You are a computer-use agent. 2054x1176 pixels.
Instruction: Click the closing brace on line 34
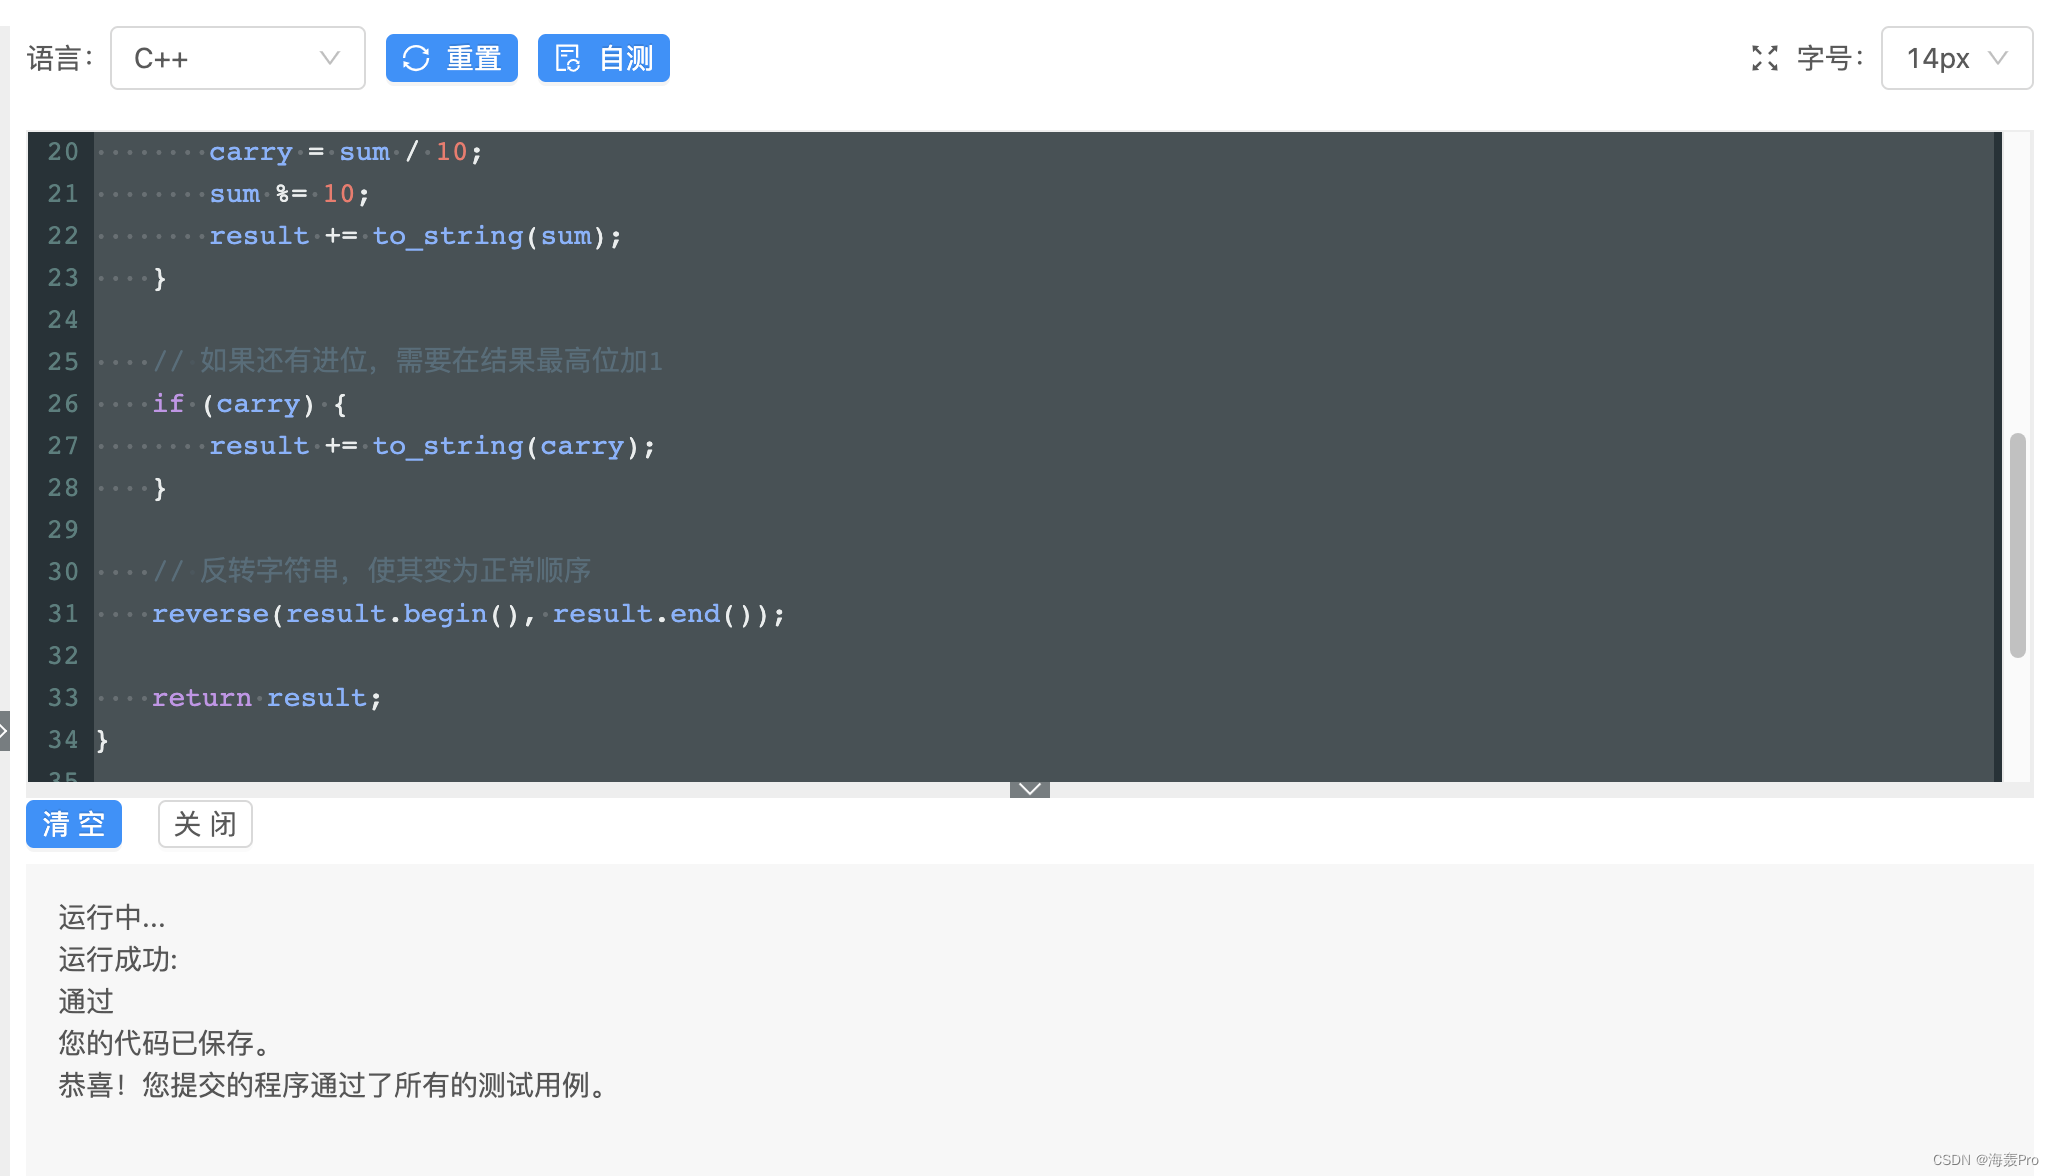pos(102,740)
